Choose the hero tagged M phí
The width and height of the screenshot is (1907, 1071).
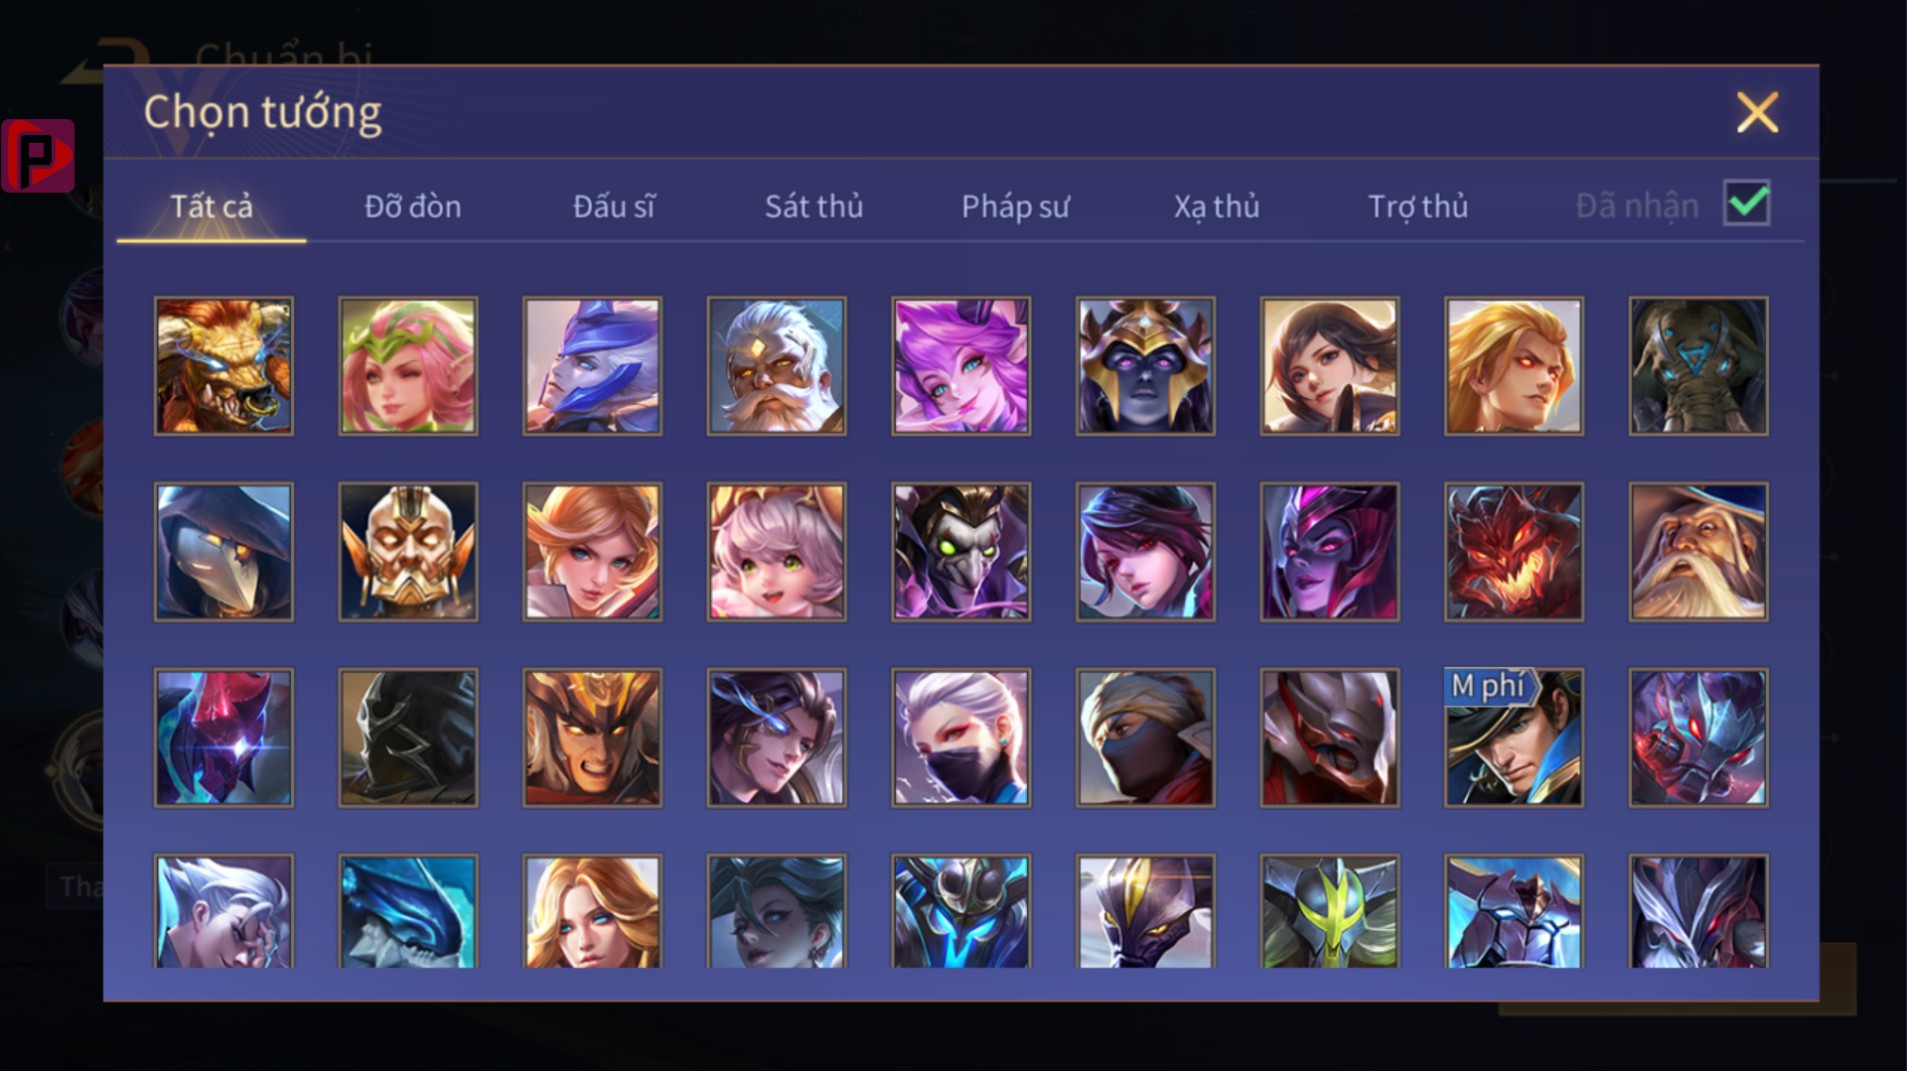(x=1514, y=738)
